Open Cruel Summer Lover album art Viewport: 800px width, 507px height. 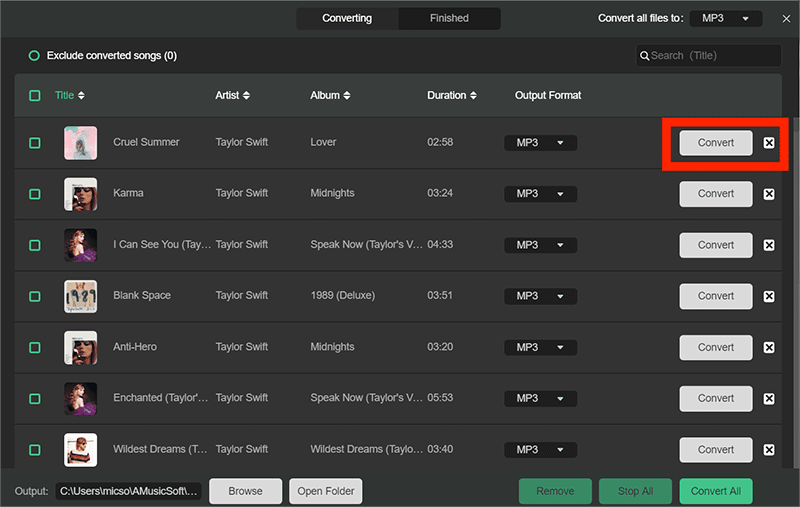click(x=81, y=143)
